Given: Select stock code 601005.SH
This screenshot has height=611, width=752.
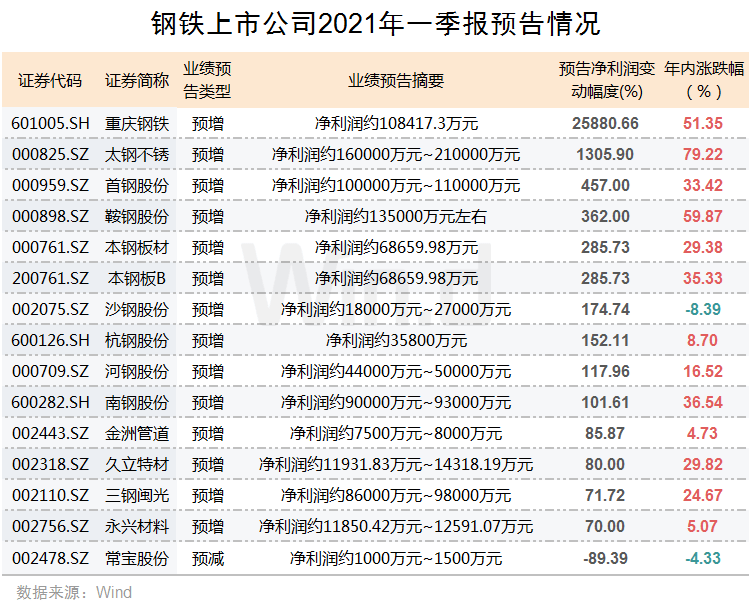Looking at the screenshot, I should click(x=51, y=124).
